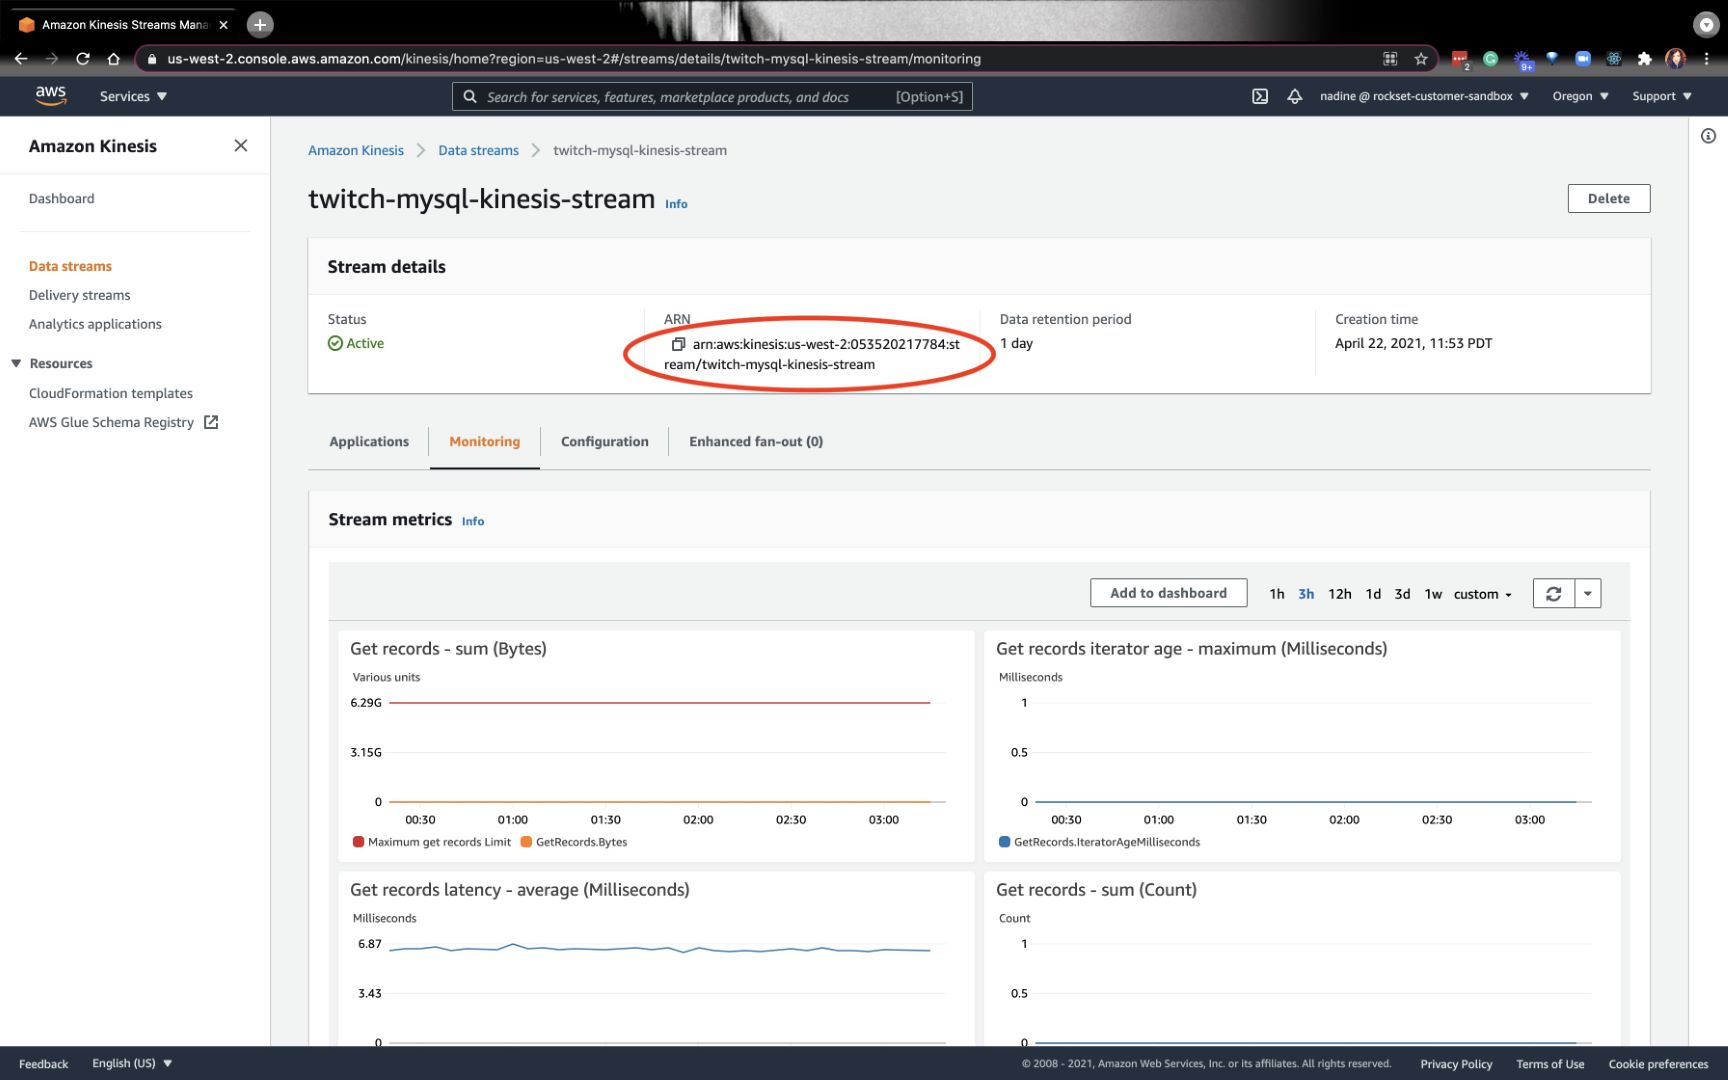The width and height of the screenshot is (1728, 1080).
Task: Delete the twitch-mysql-kinesis-stream
Action: (x=1608, y=198)
